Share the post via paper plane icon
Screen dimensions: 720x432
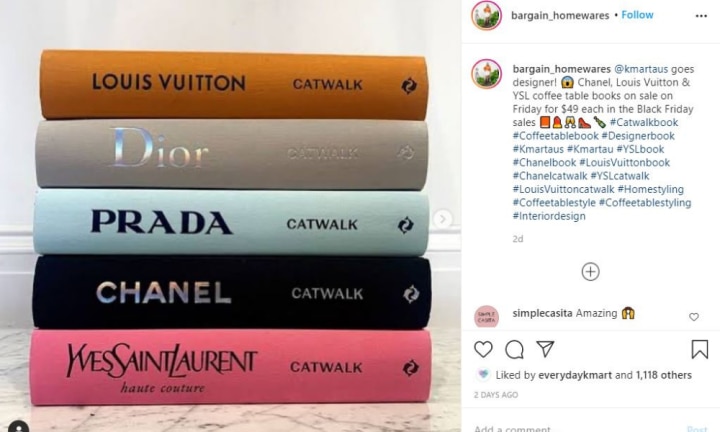[546, 349]
